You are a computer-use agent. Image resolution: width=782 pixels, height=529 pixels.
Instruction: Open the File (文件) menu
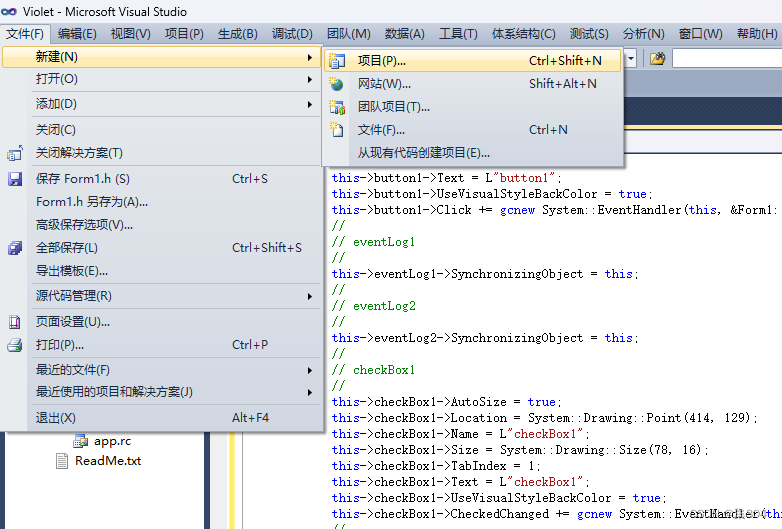coord(25,34)
